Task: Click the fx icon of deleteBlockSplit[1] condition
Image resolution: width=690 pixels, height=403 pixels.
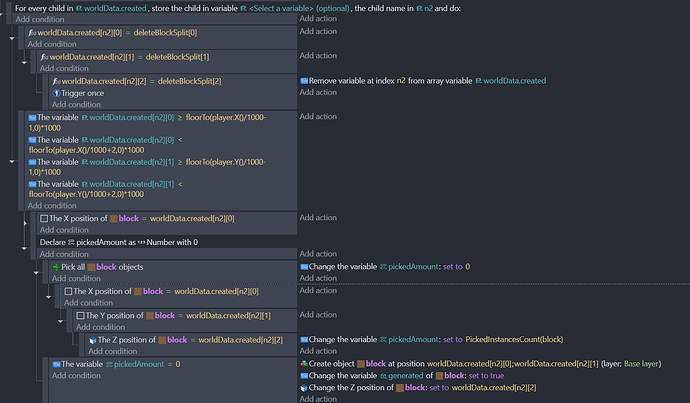Action: (x=44, y=57)
